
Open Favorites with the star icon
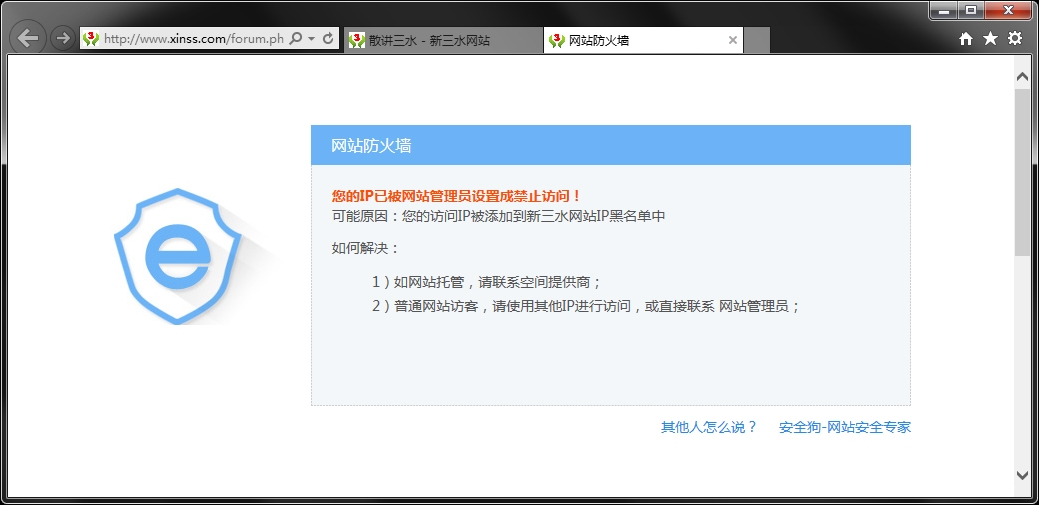pos(991,38)
